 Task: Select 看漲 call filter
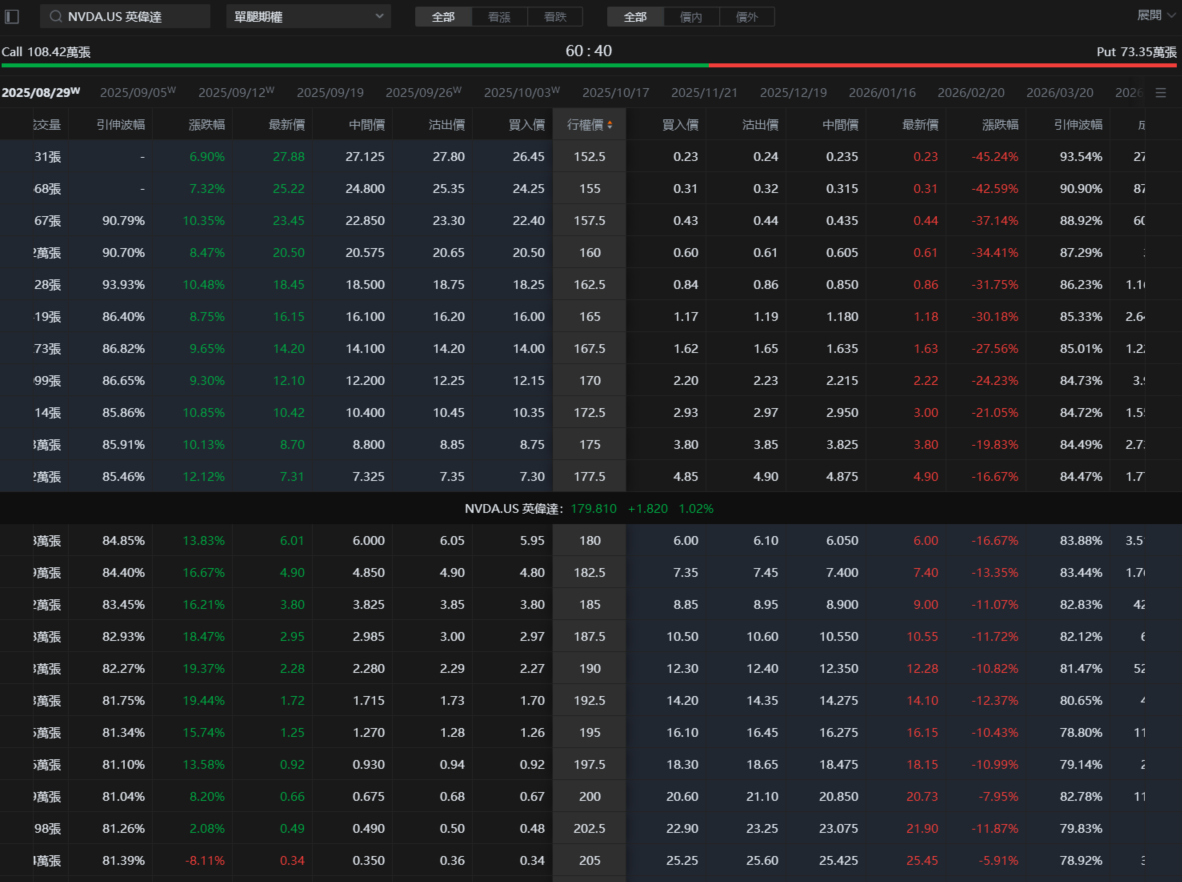click(x=499, y=17)
